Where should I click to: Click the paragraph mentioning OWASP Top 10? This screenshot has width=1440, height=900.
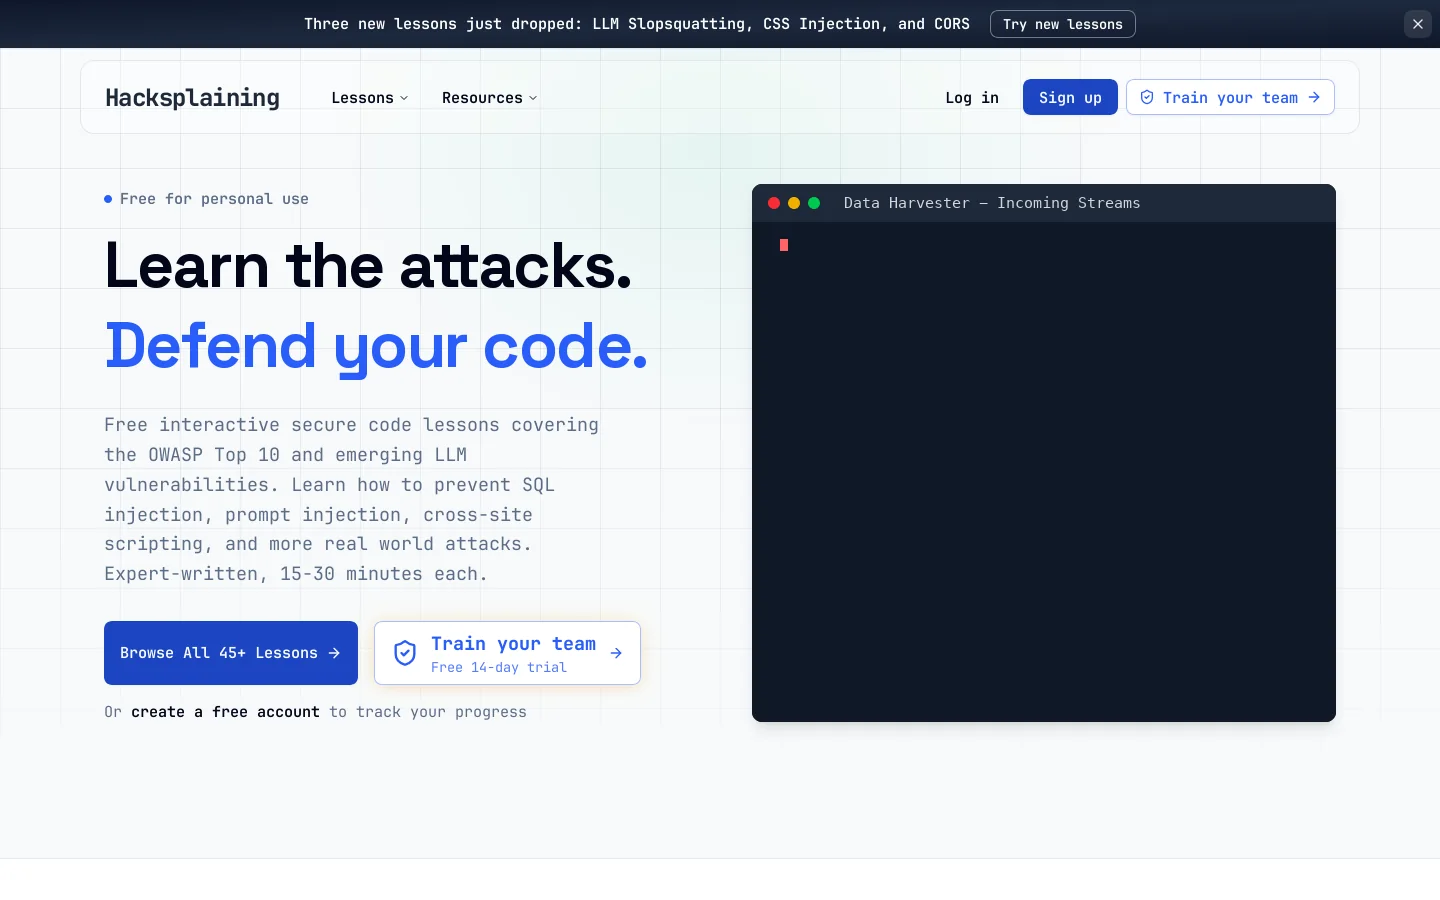pyautogui.click(x=352, y=499)
